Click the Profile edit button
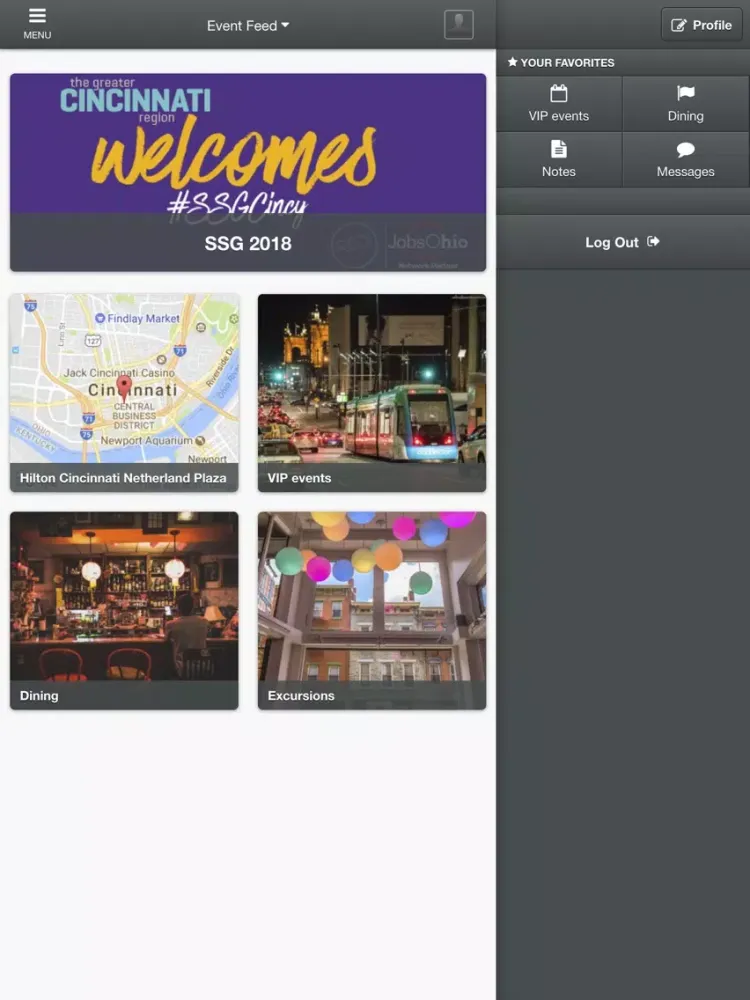The width and height of the screenshot is (750, 1000). 701,25
